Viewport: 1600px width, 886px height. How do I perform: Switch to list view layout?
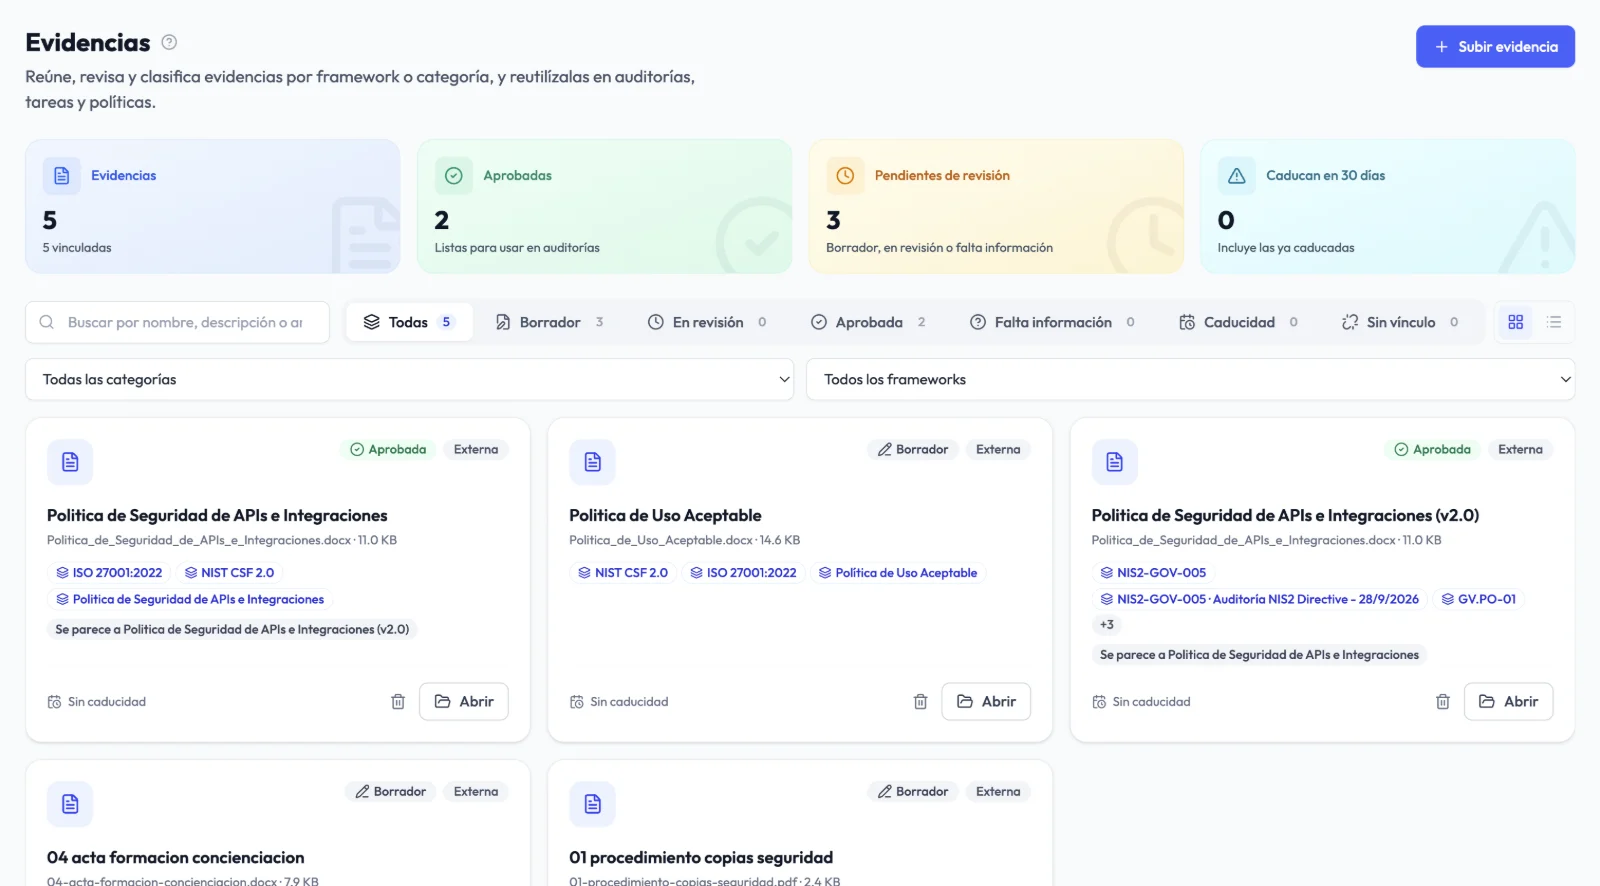point(1554,322)
